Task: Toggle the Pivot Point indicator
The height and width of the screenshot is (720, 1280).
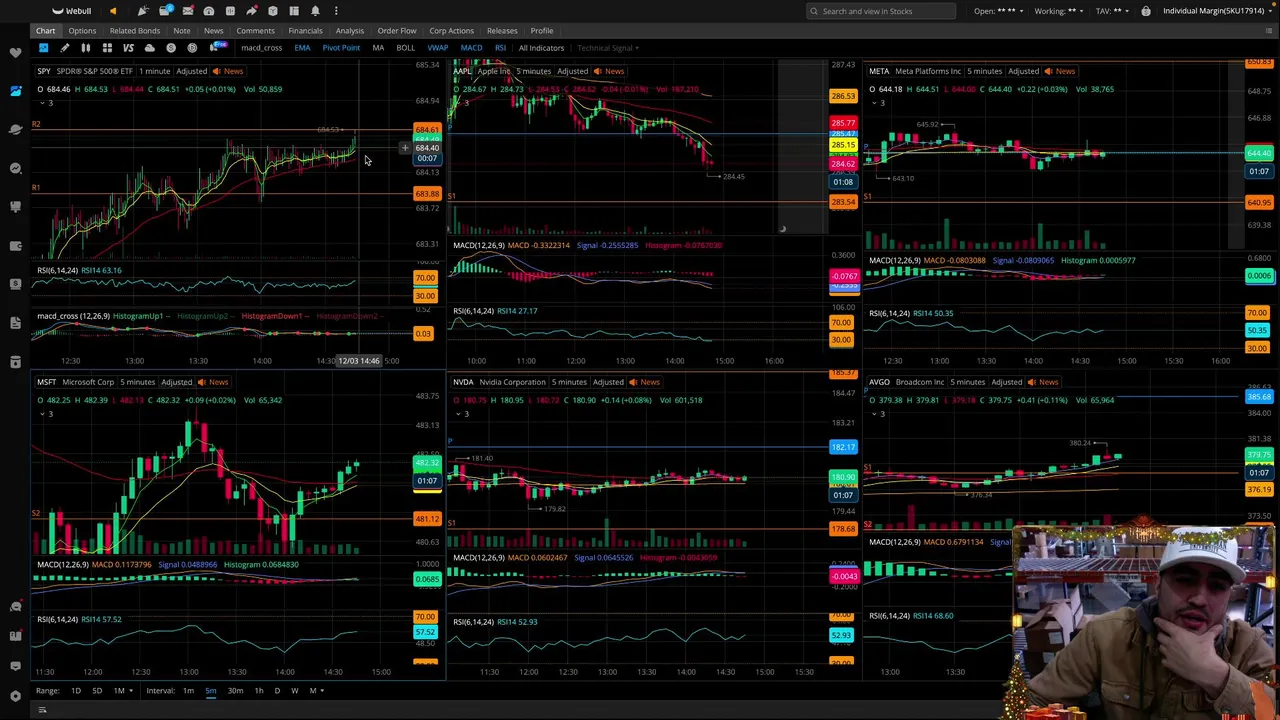Action: pos(341,48)
